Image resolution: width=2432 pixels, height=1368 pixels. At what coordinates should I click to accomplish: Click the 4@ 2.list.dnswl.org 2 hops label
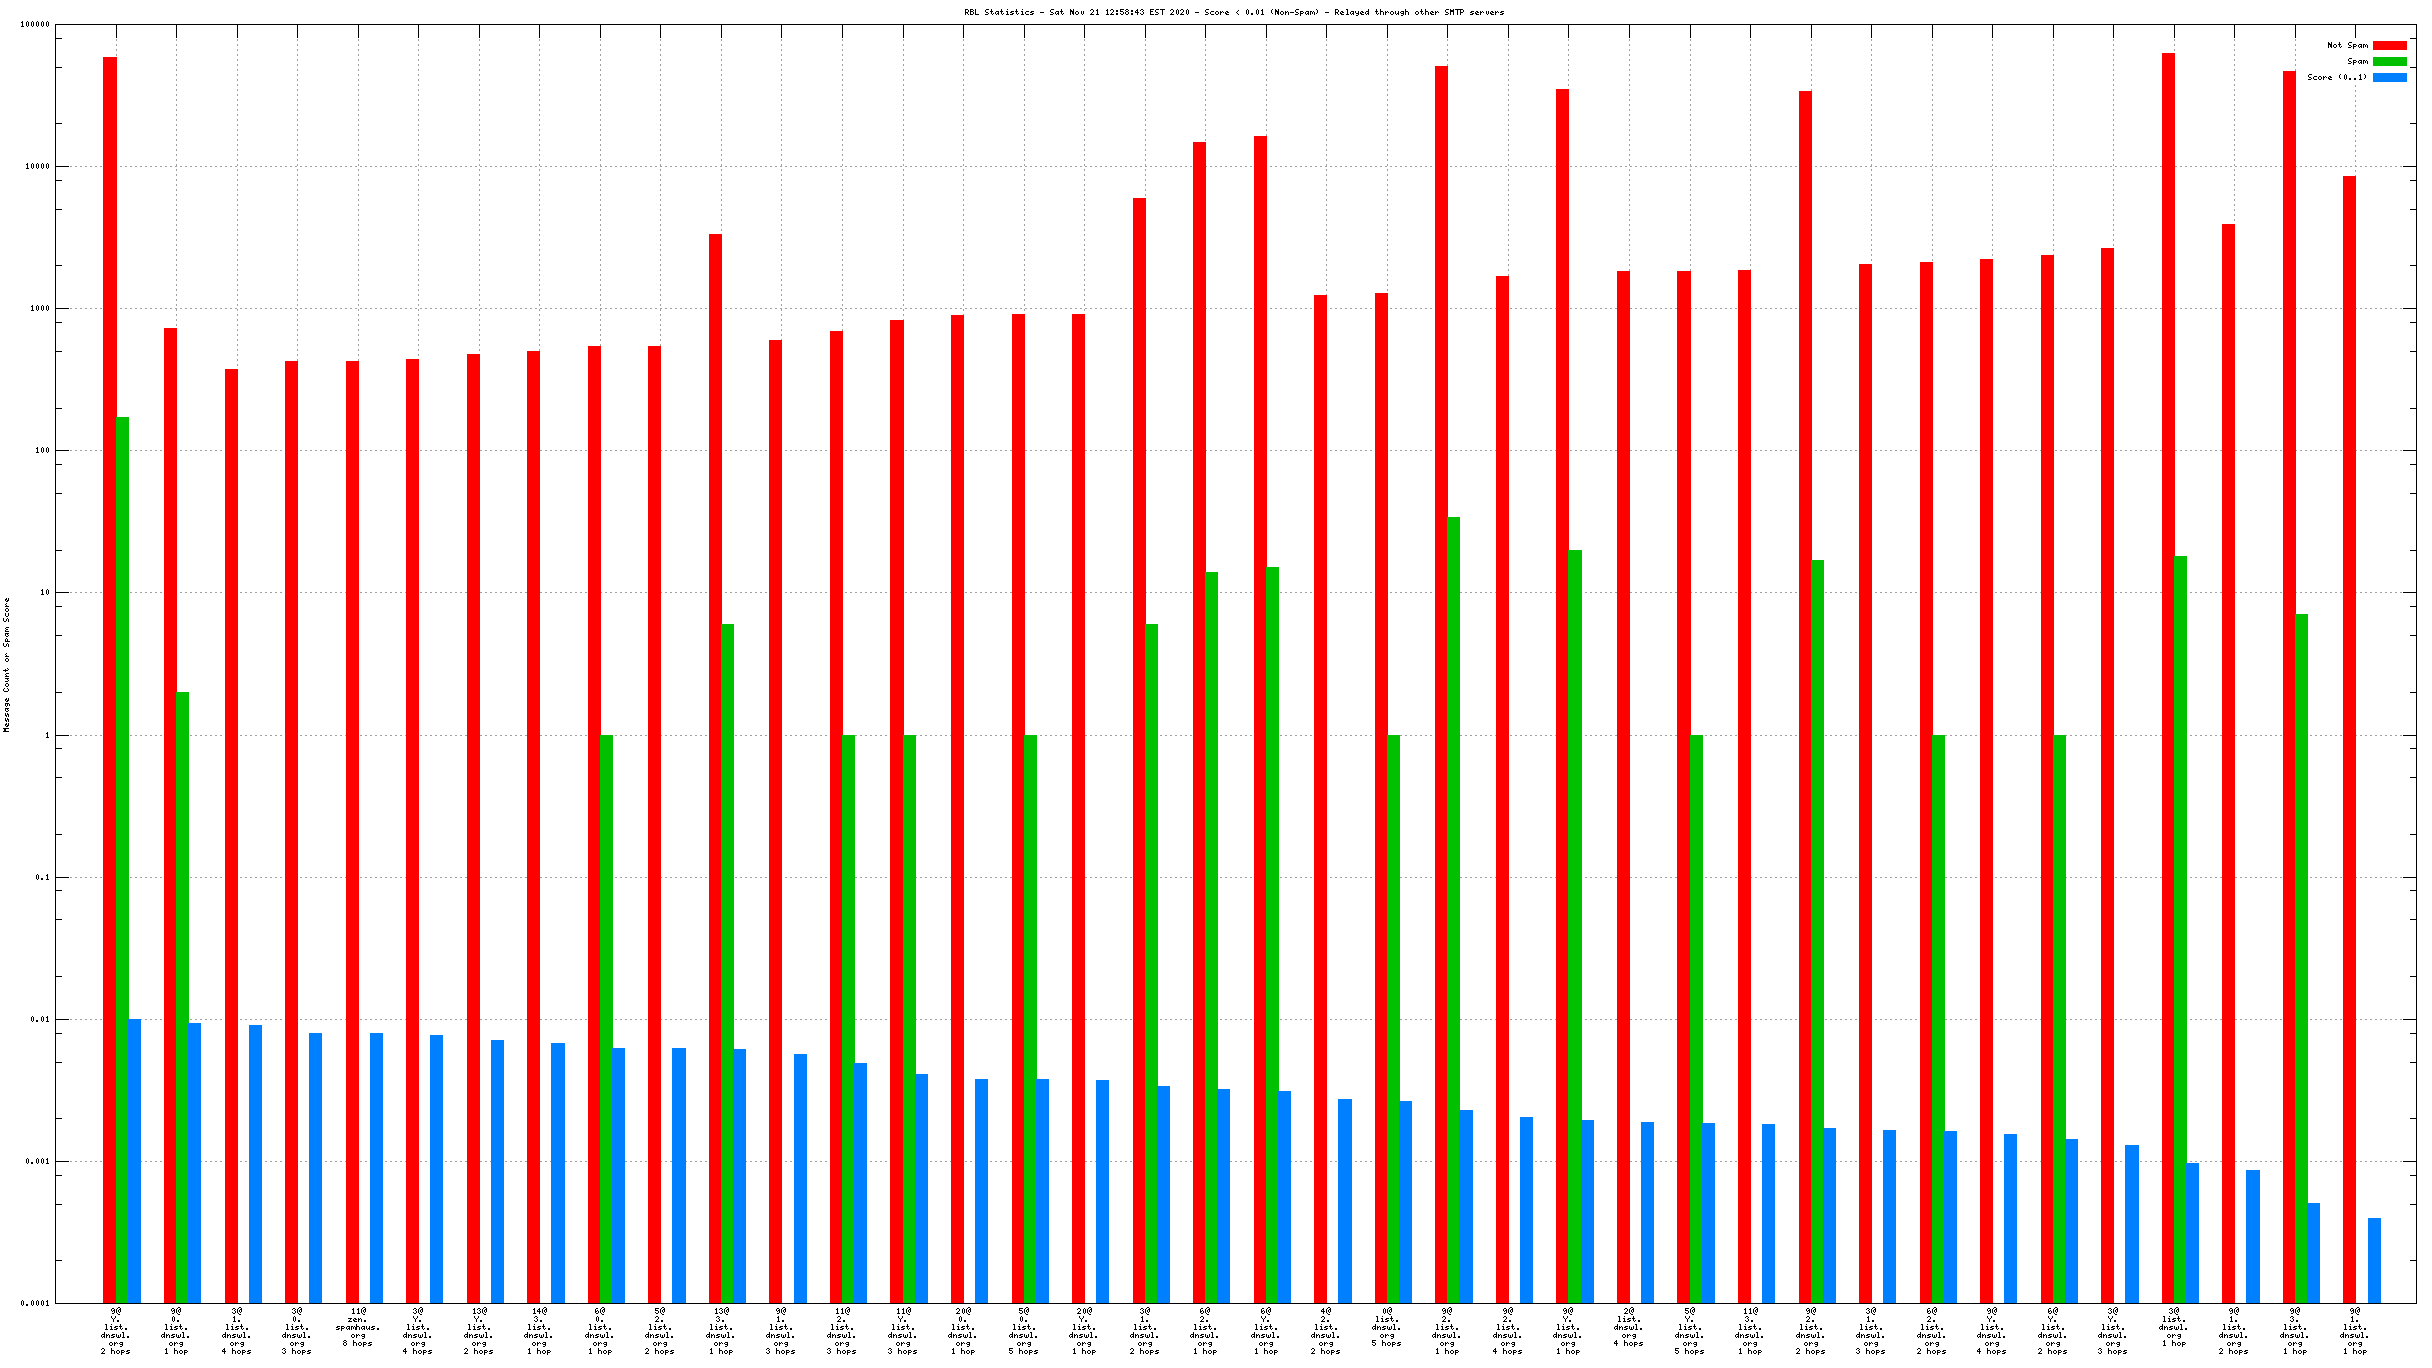tap(1325, 1330)
